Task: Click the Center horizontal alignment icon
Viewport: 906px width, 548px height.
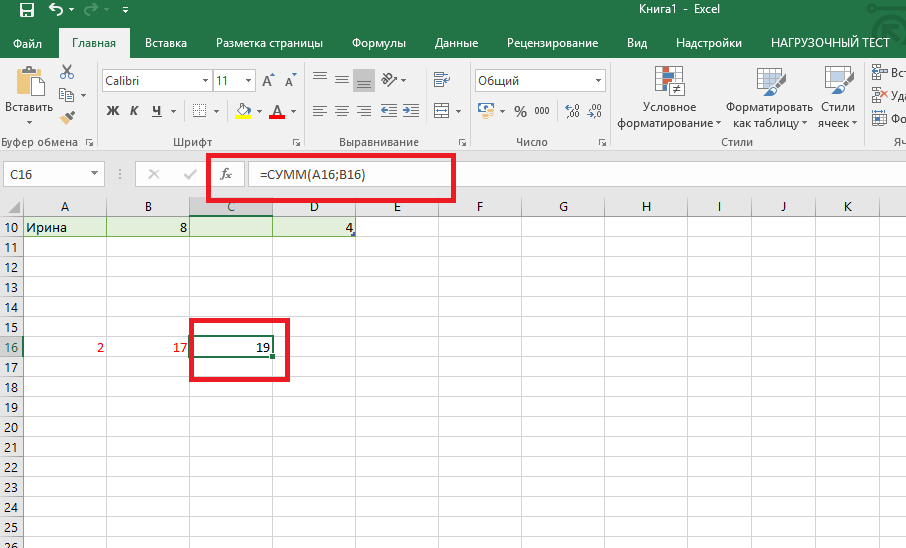Action: click(342, 111)
